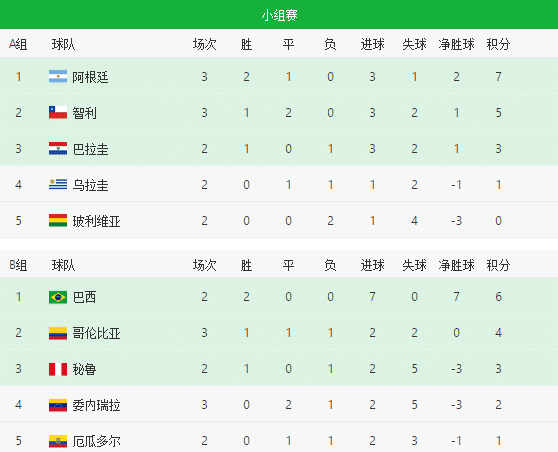Open team link 哥伦比亚
558x452 pixels.
point(96,333)
